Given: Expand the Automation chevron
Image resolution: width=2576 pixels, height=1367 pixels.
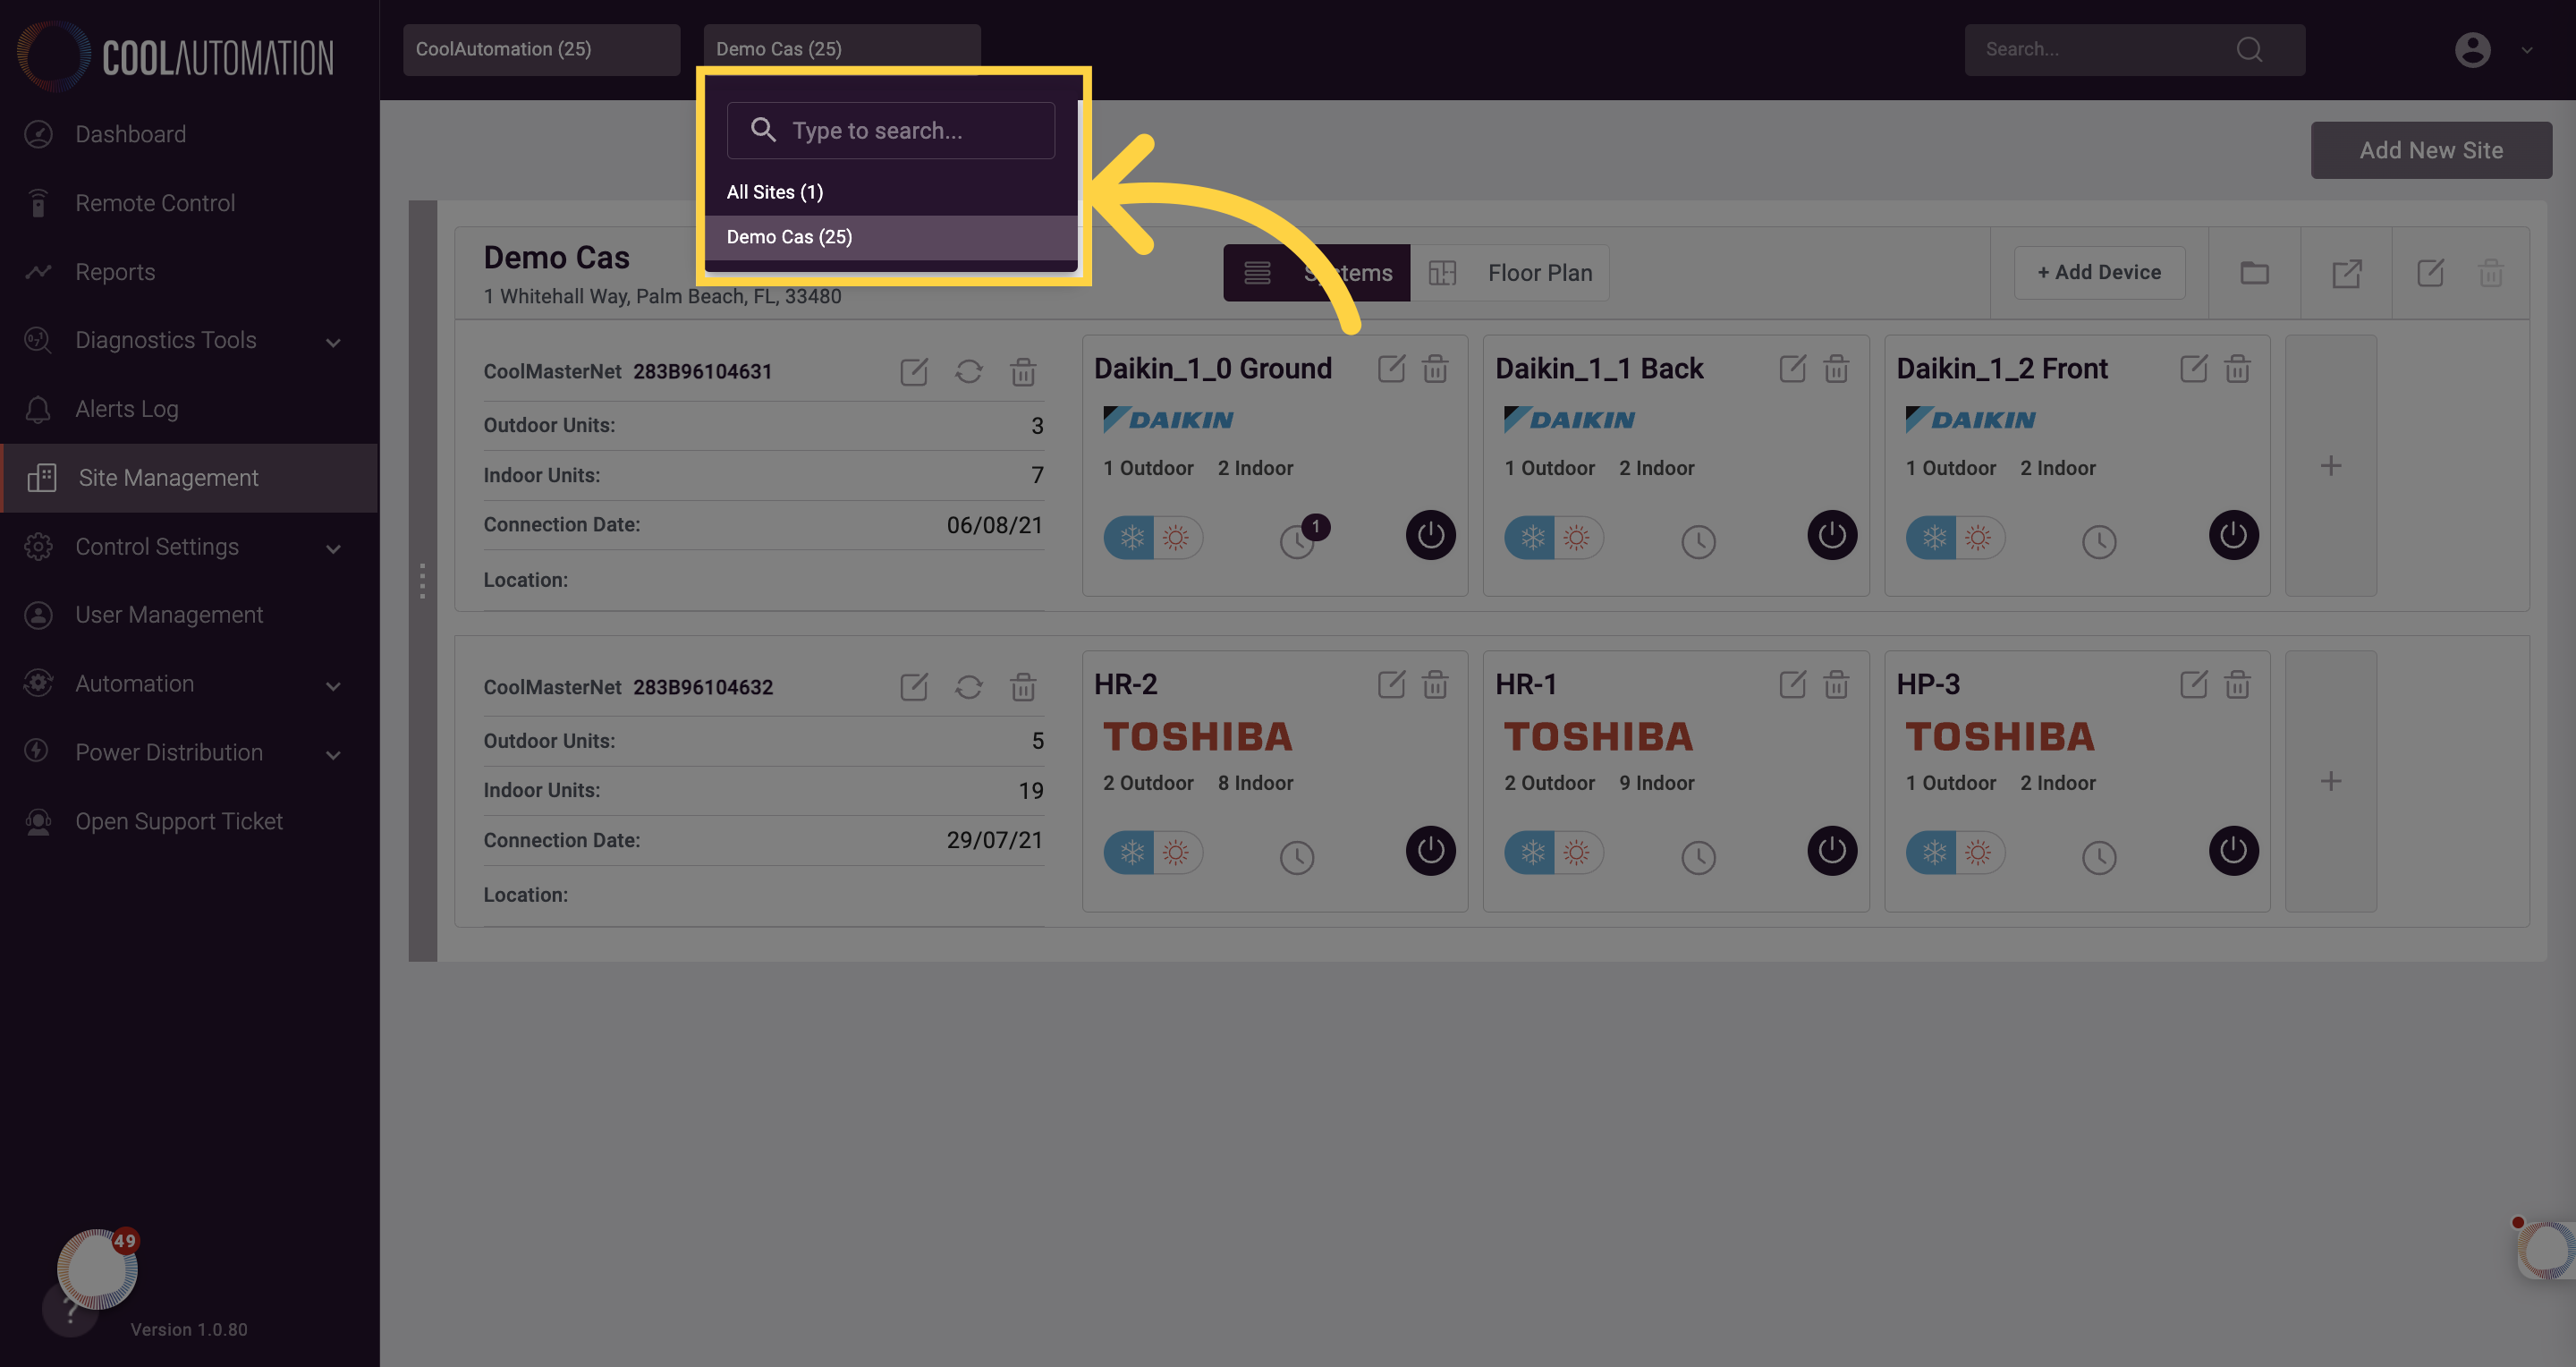Looking at the screenshot, I should pyautogui.click(x=334, y=685).
